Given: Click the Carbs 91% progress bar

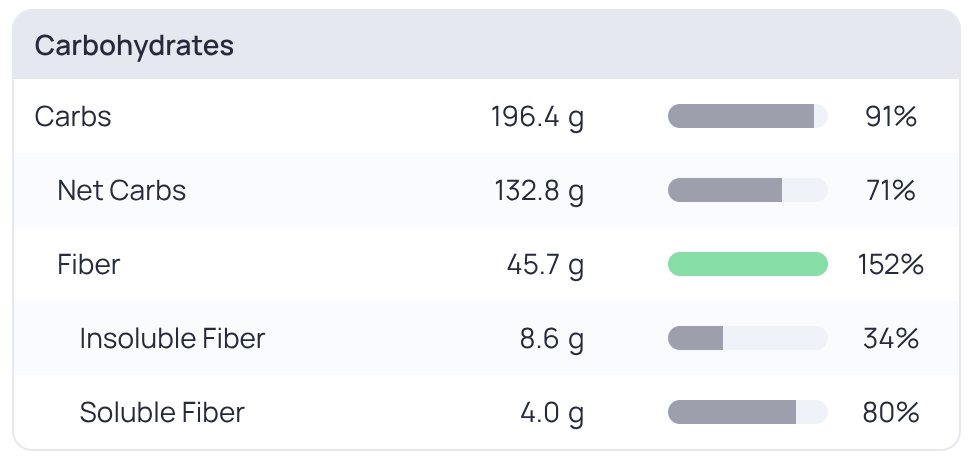Looking at the screenshot, I should point(748,116).
